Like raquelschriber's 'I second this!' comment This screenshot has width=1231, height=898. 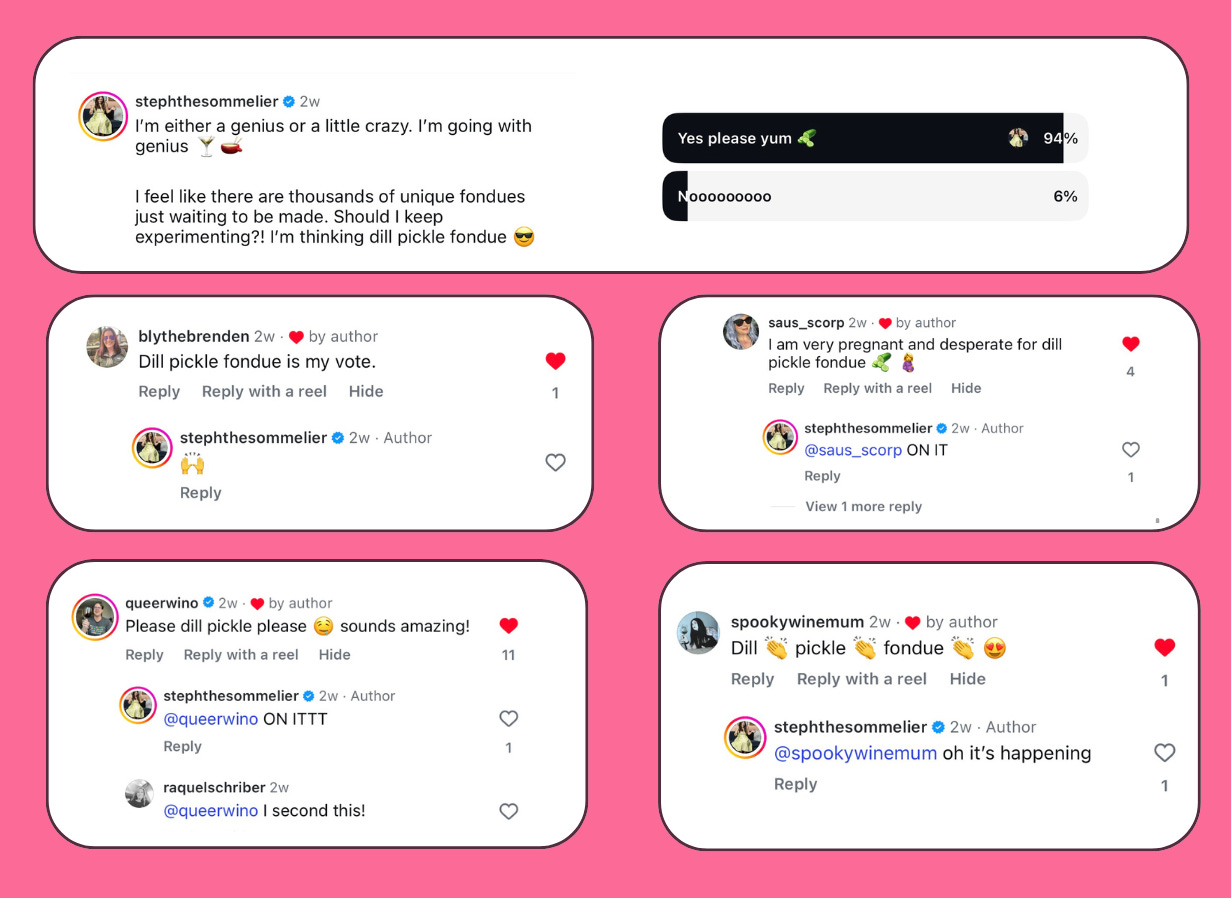tap(509, 811)
